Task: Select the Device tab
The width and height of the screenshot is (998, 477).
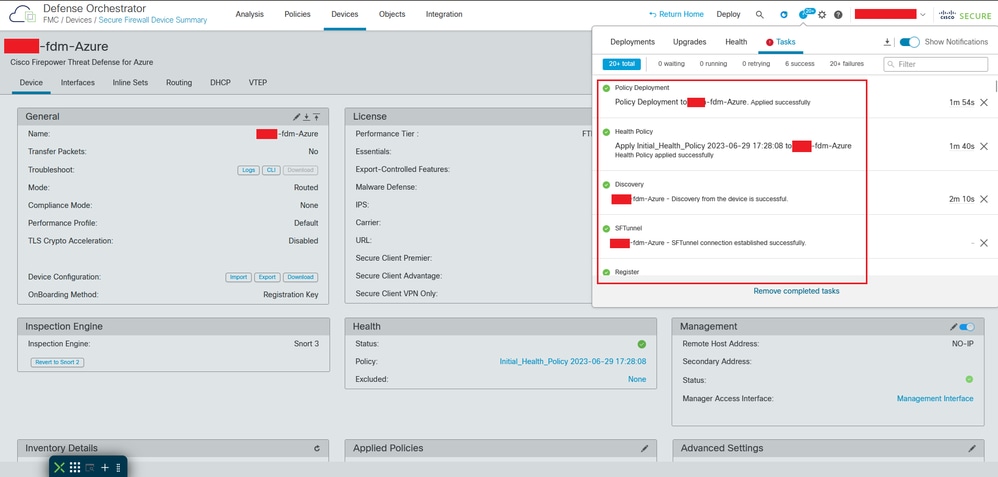Action: (31, 83)
